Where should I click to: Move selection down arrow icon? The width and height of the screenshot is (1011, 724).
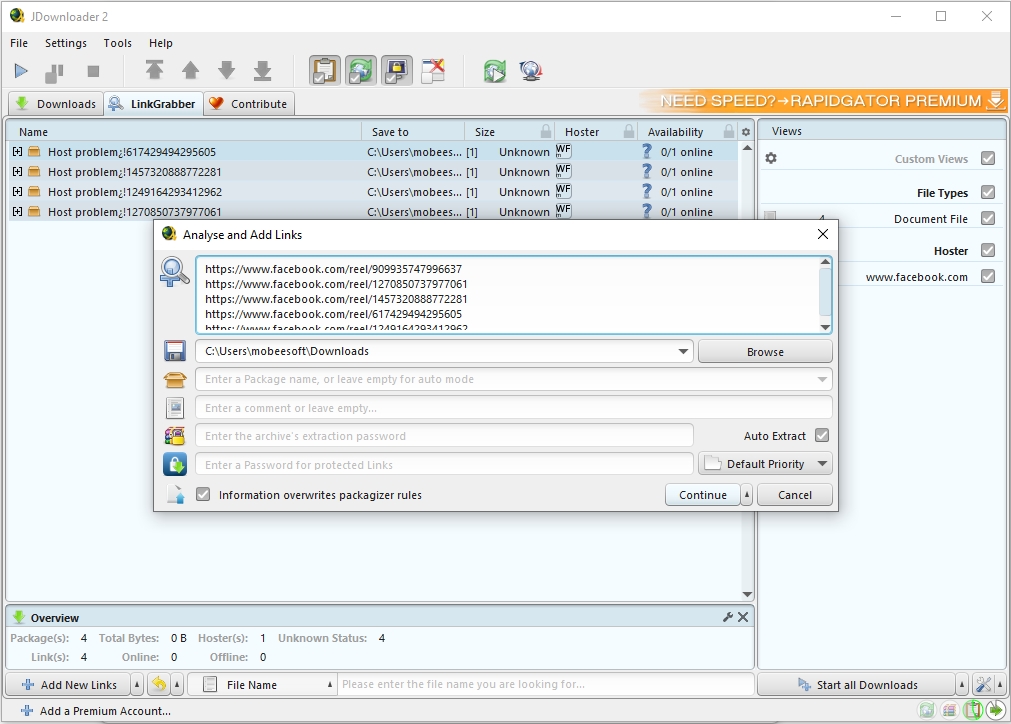(x=226, y=70)
